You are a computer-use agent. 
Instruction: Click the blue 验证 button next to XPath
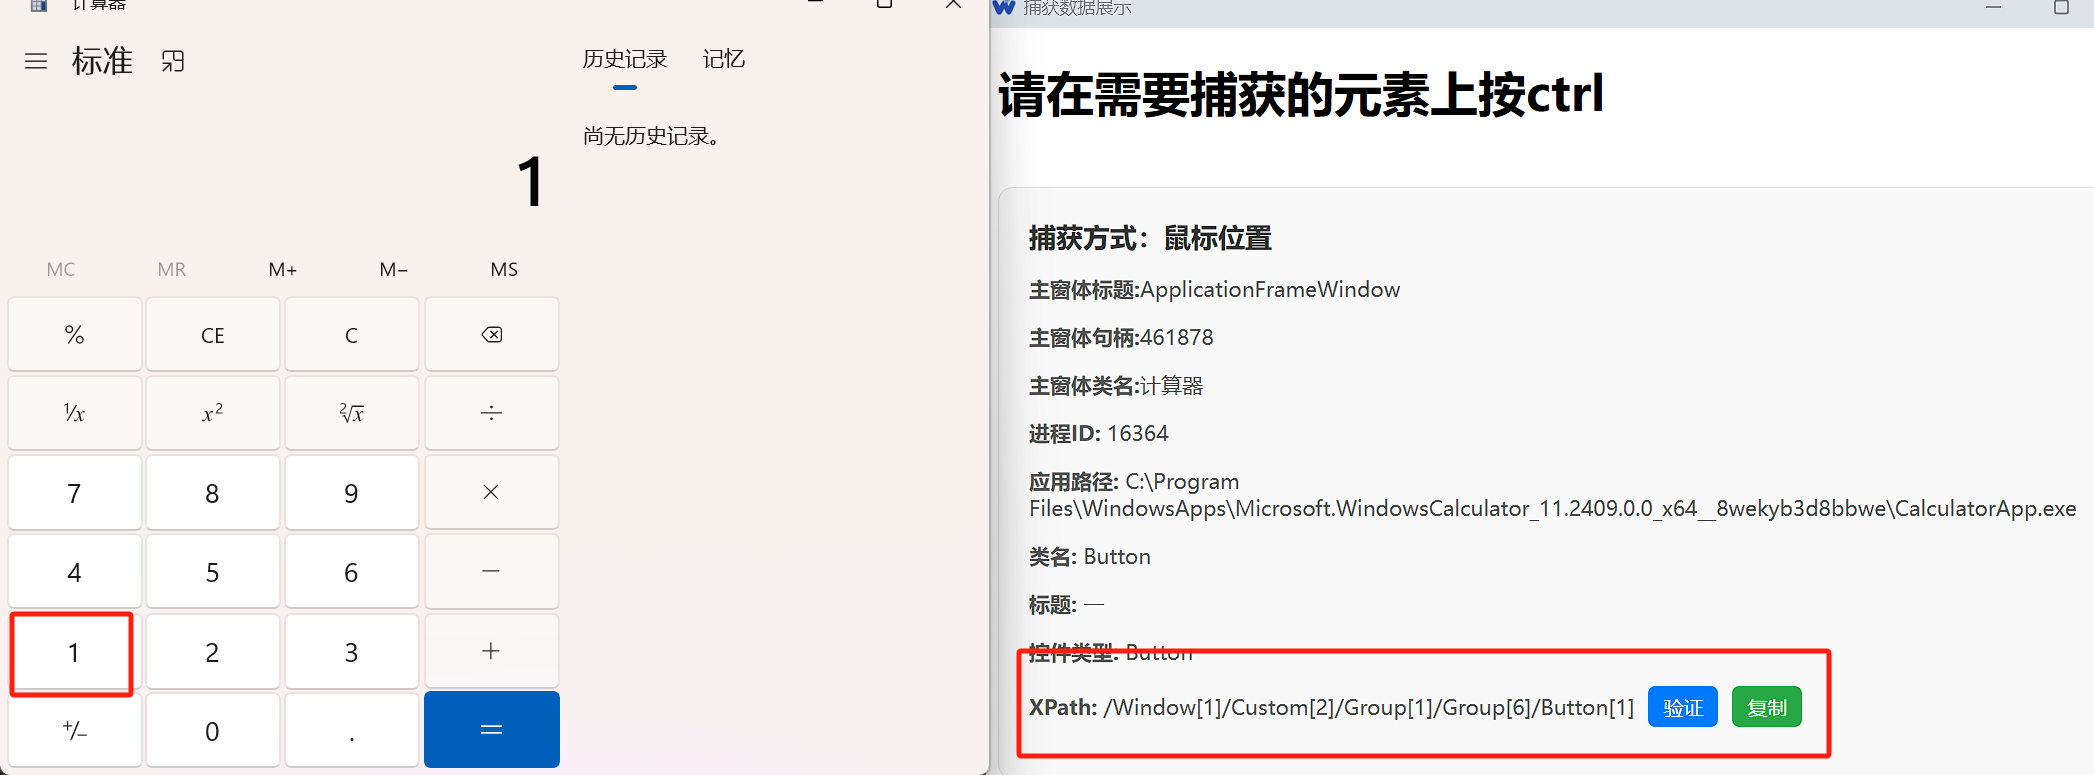tap(1683, 707)
